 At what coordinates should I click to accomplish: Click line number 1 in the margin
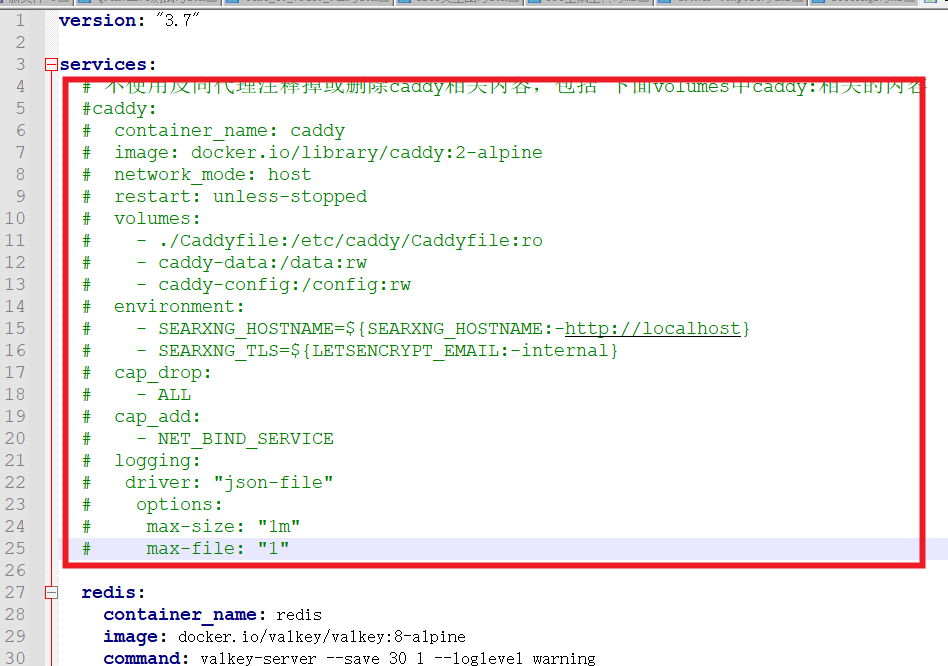click(20, 20)
